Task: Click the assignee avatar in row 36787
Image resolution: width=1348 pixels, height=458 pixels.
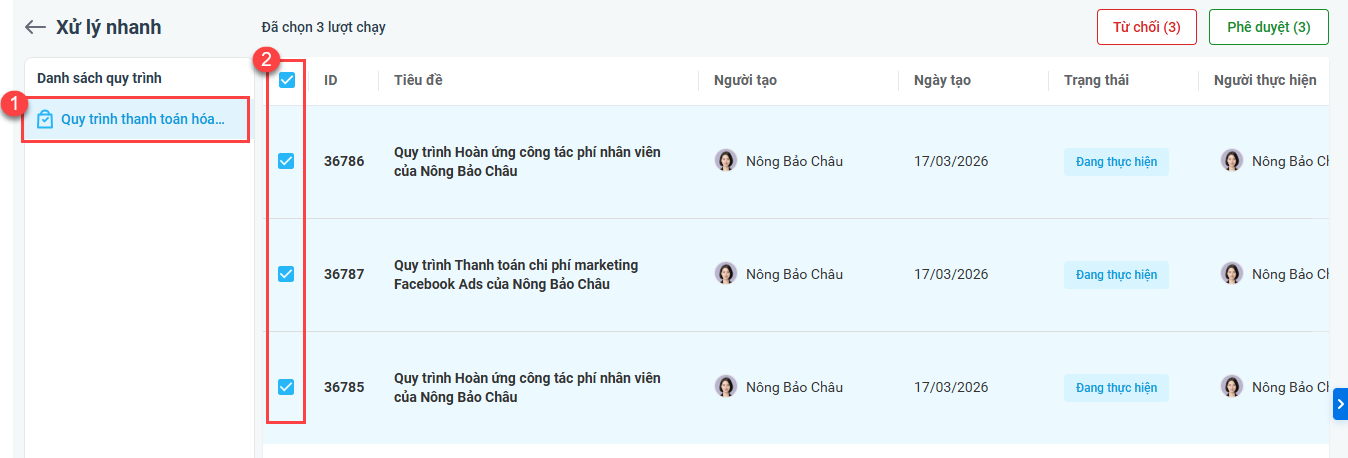Action: [1232, 273]
